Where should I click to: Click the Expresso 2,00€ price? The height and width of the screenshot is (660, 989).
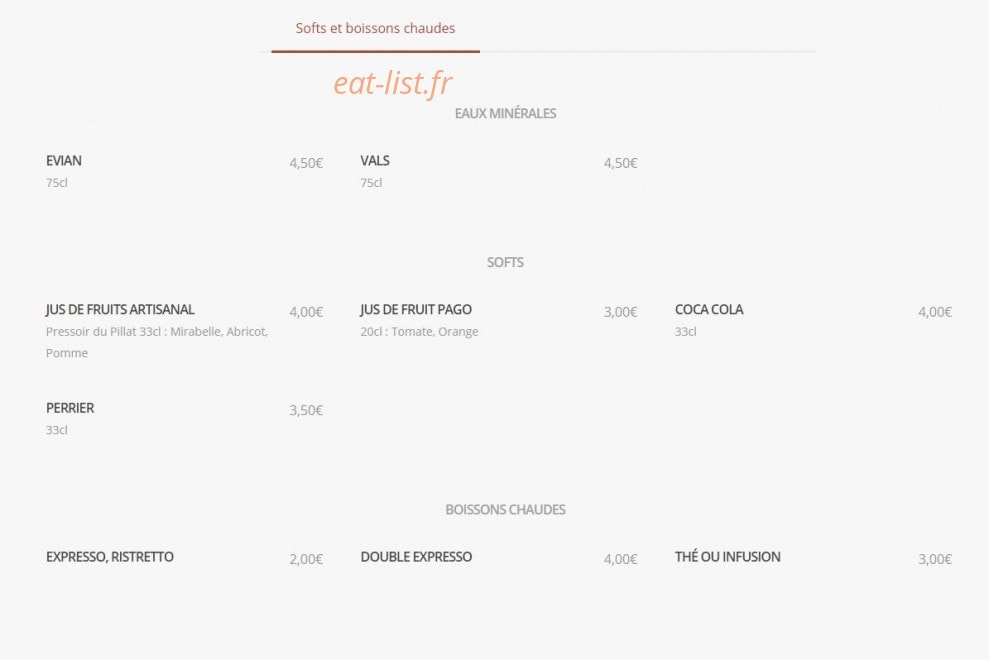306,560
